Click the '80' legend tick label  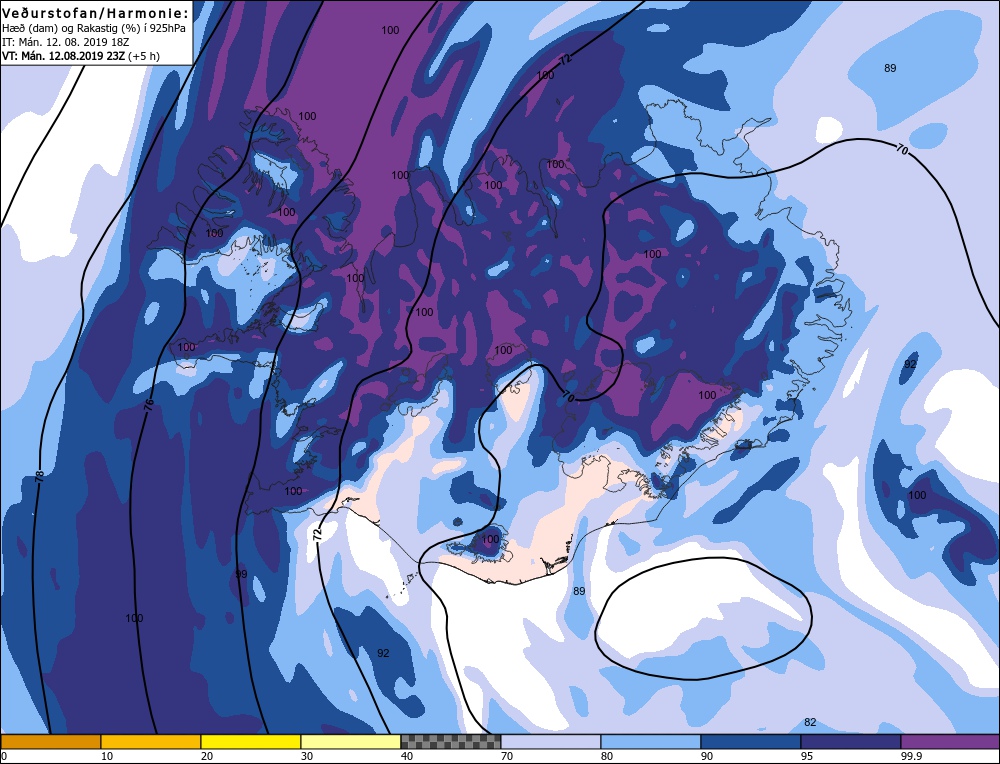tap(607, 756)
